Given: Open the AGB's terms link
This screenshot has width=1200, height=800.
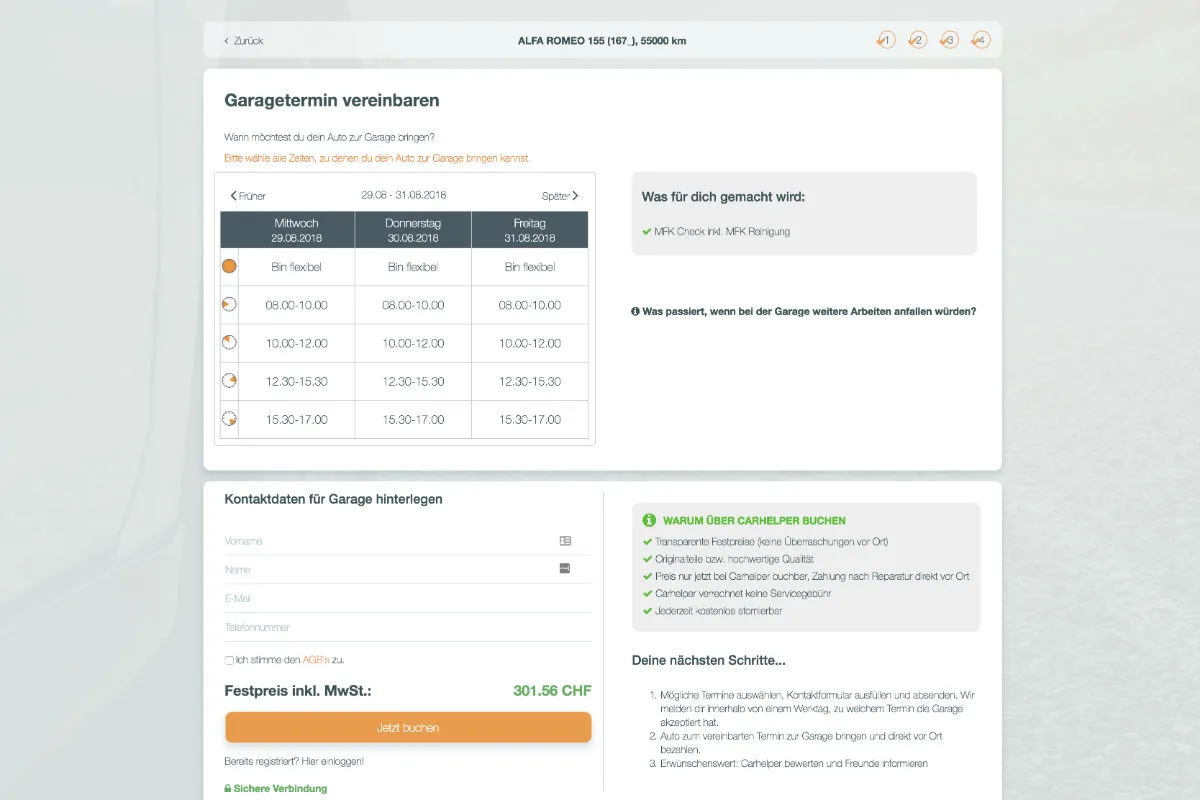Looking at the screenshot, I should coord(316,660).
